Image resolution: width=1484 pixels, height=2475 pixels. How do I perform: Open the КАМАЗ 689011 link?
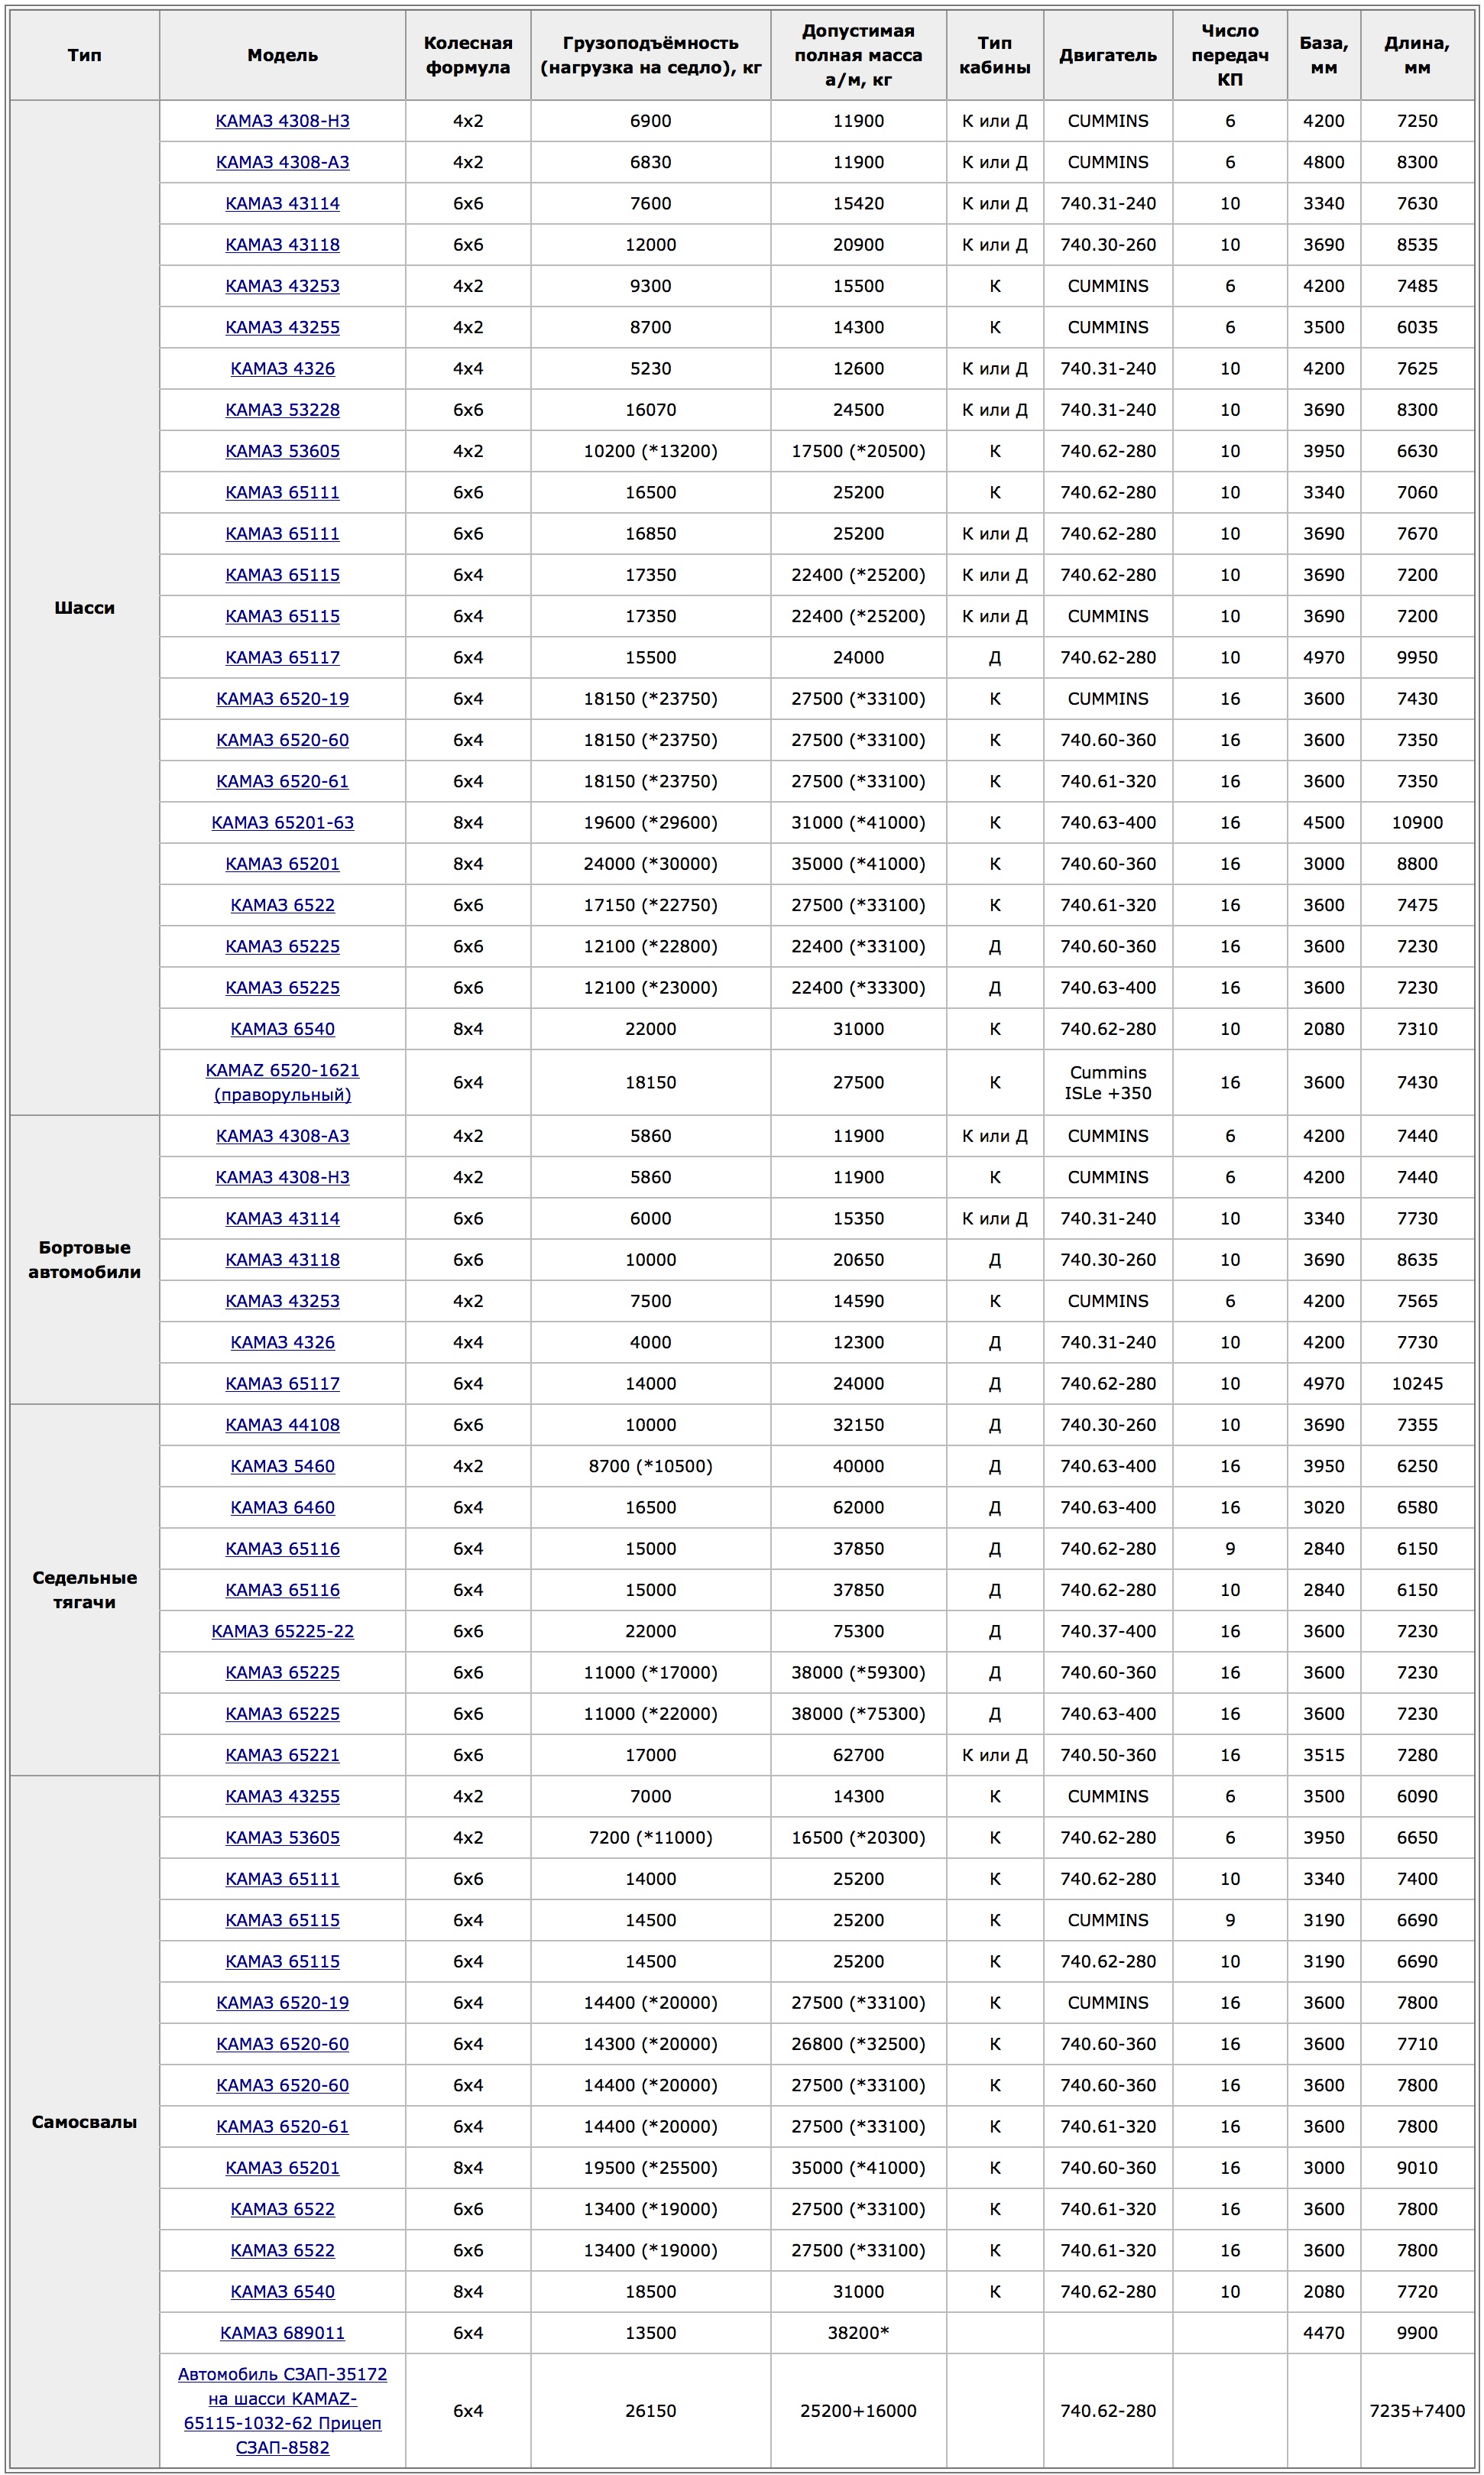click(282, 2333)
